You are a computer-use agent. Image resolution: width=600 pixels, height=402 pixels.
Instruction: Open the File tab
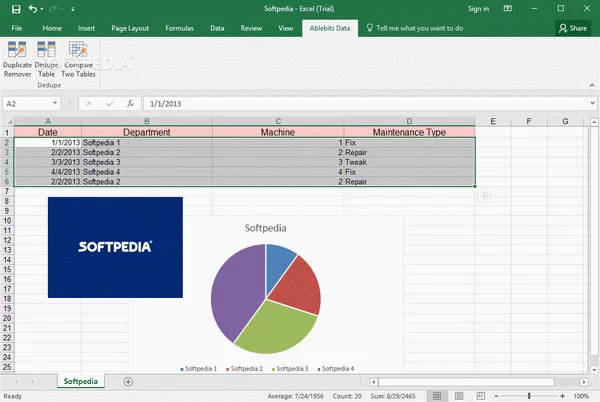[x=17, y=28]
